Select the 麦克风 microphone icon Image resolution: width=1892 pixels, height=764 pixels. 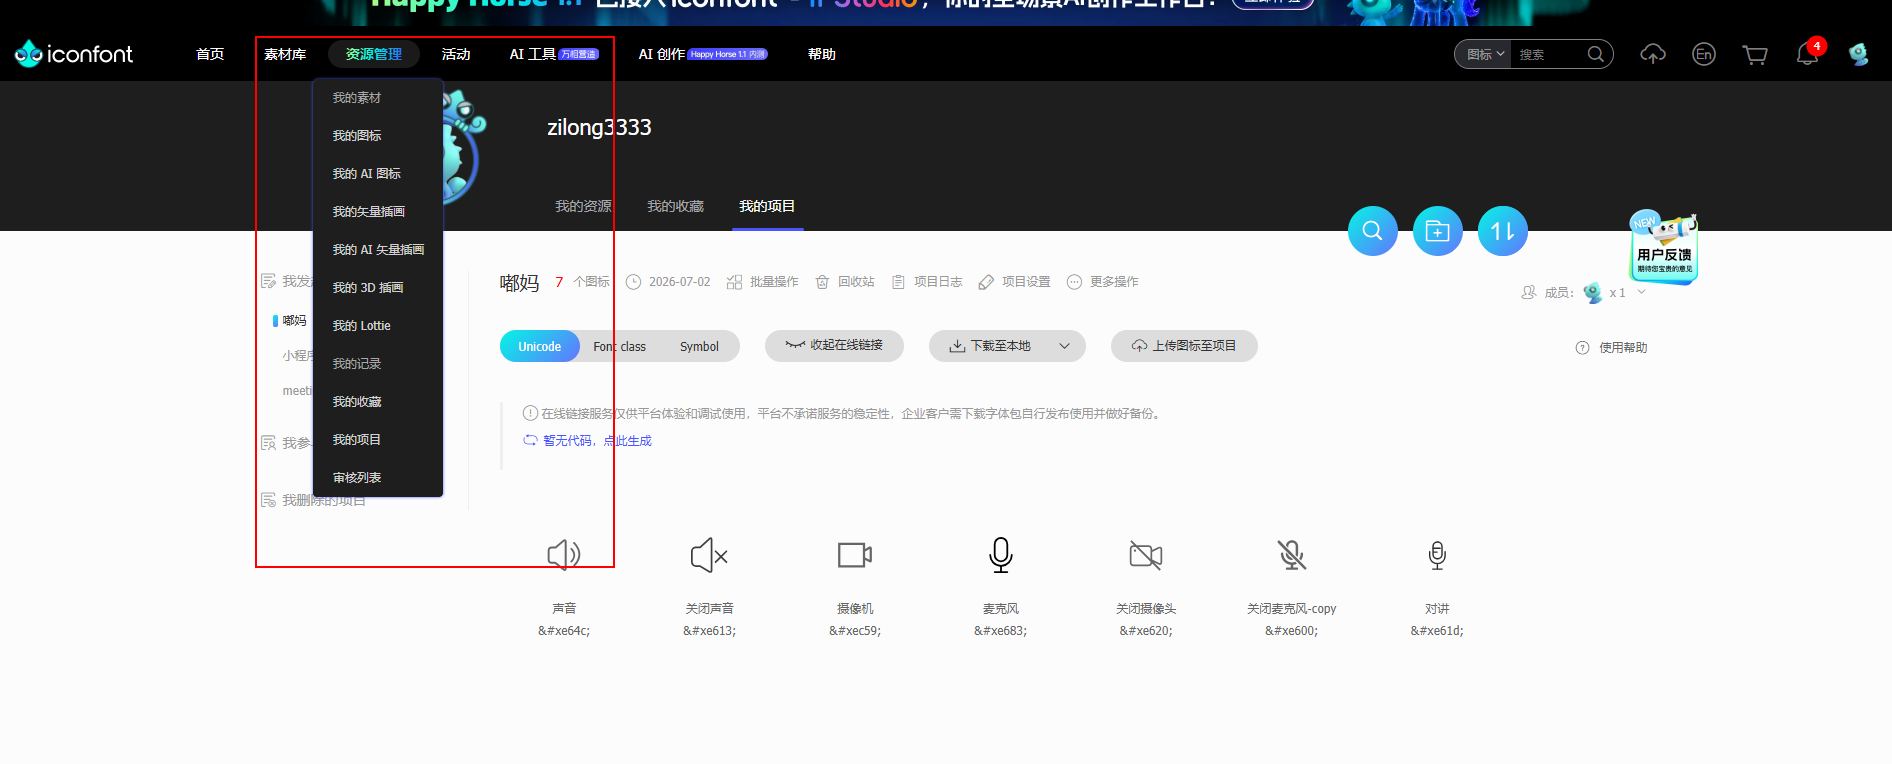[x=1001, y=555]
